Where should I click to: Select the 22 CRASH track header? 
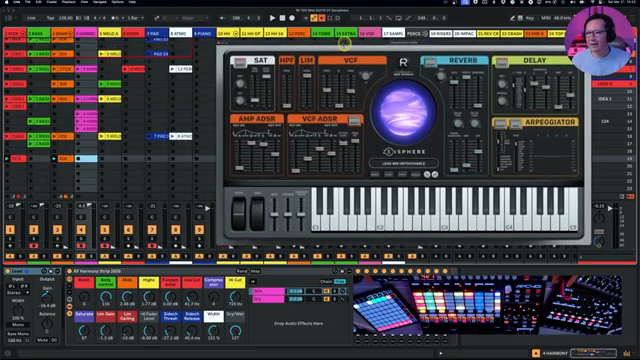512,33
